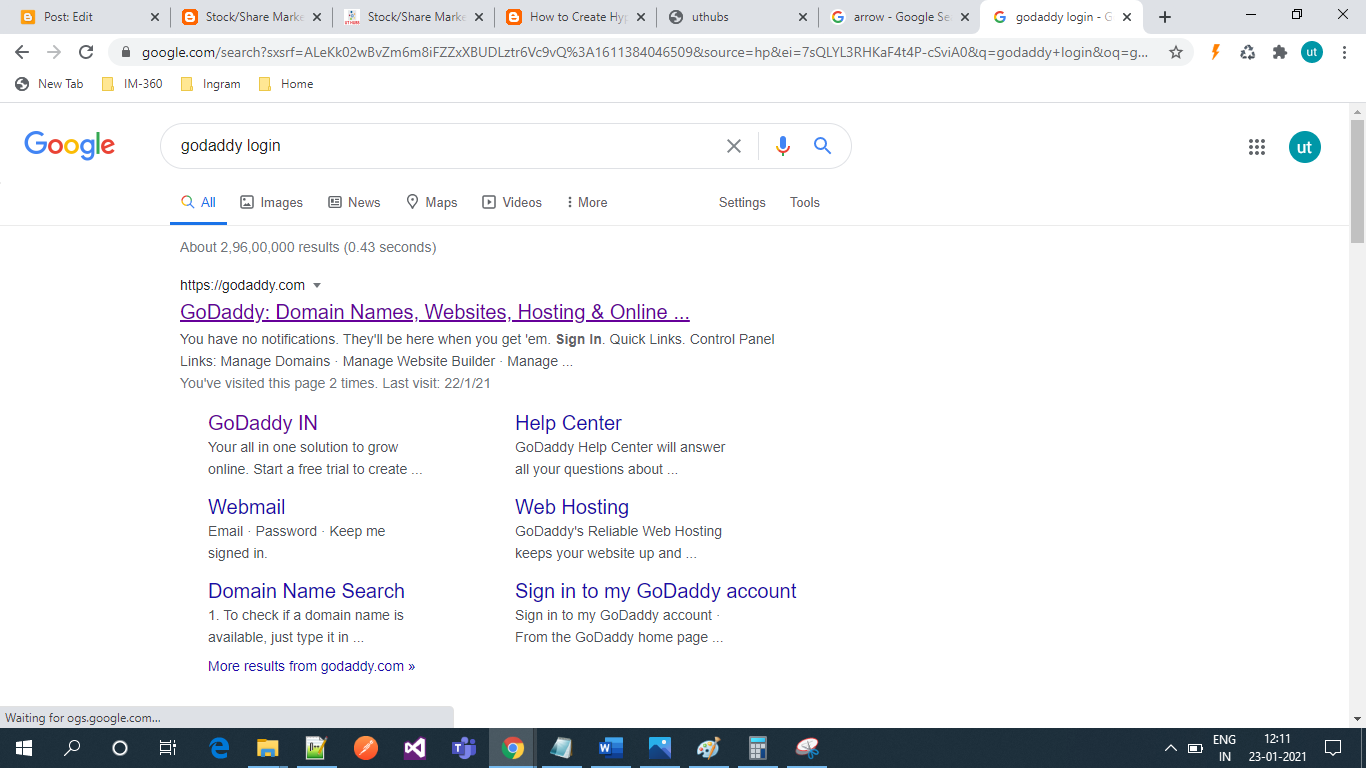Clear the search box with the X
Screen dimensions: 1366x768
coord(734,146)
